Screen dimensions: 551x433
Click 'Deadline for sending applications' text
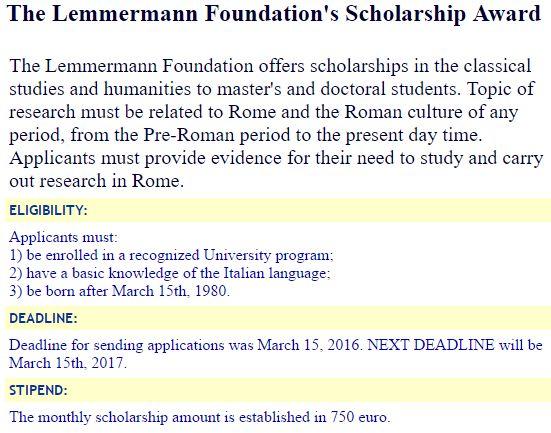116,345
